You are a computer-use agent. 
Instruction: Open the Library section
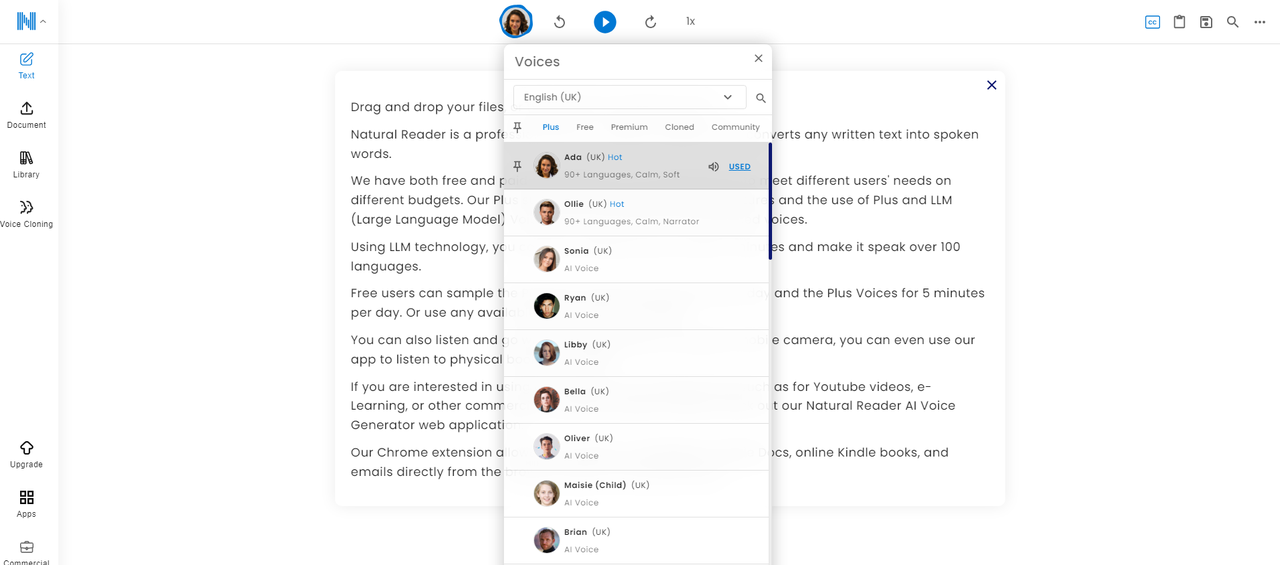click(26, 165)
